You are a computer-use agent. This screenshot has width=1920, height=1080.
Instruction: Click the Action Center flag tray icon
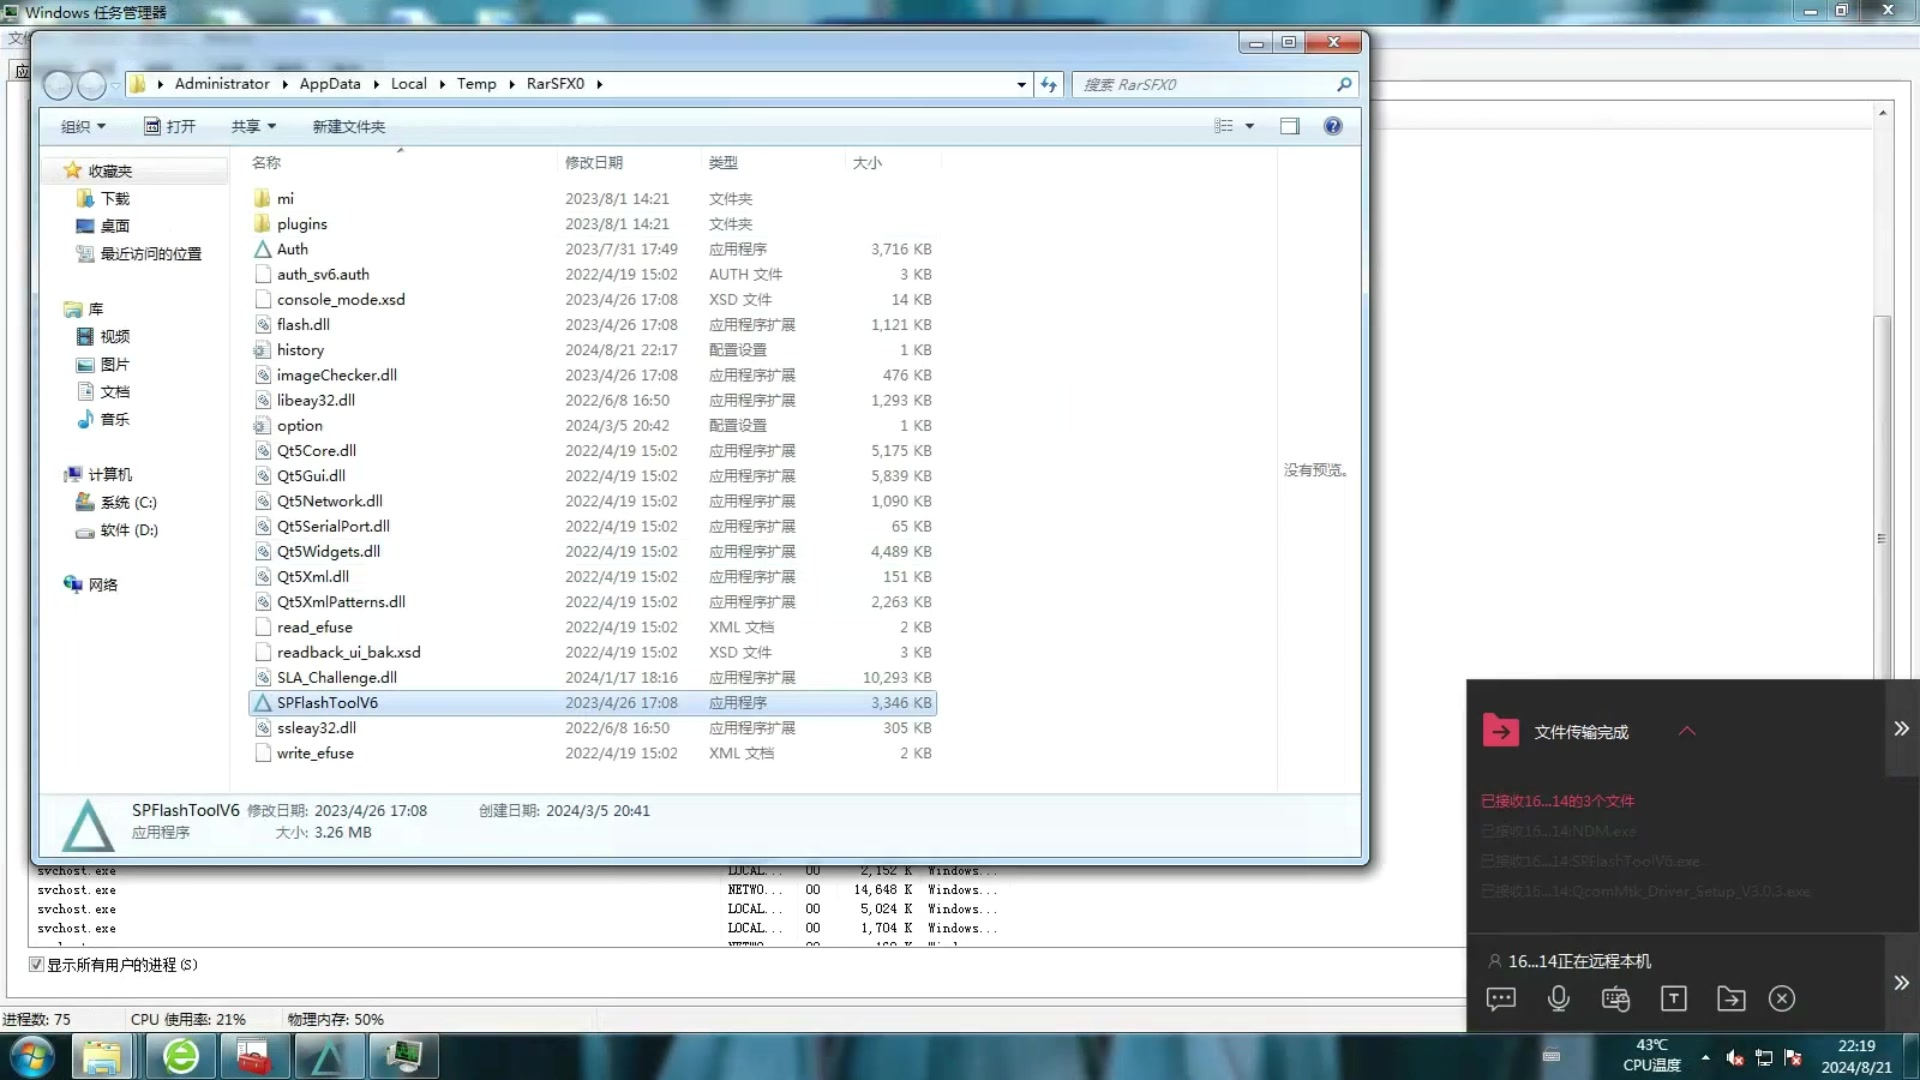click(x=1793, y=1058)
